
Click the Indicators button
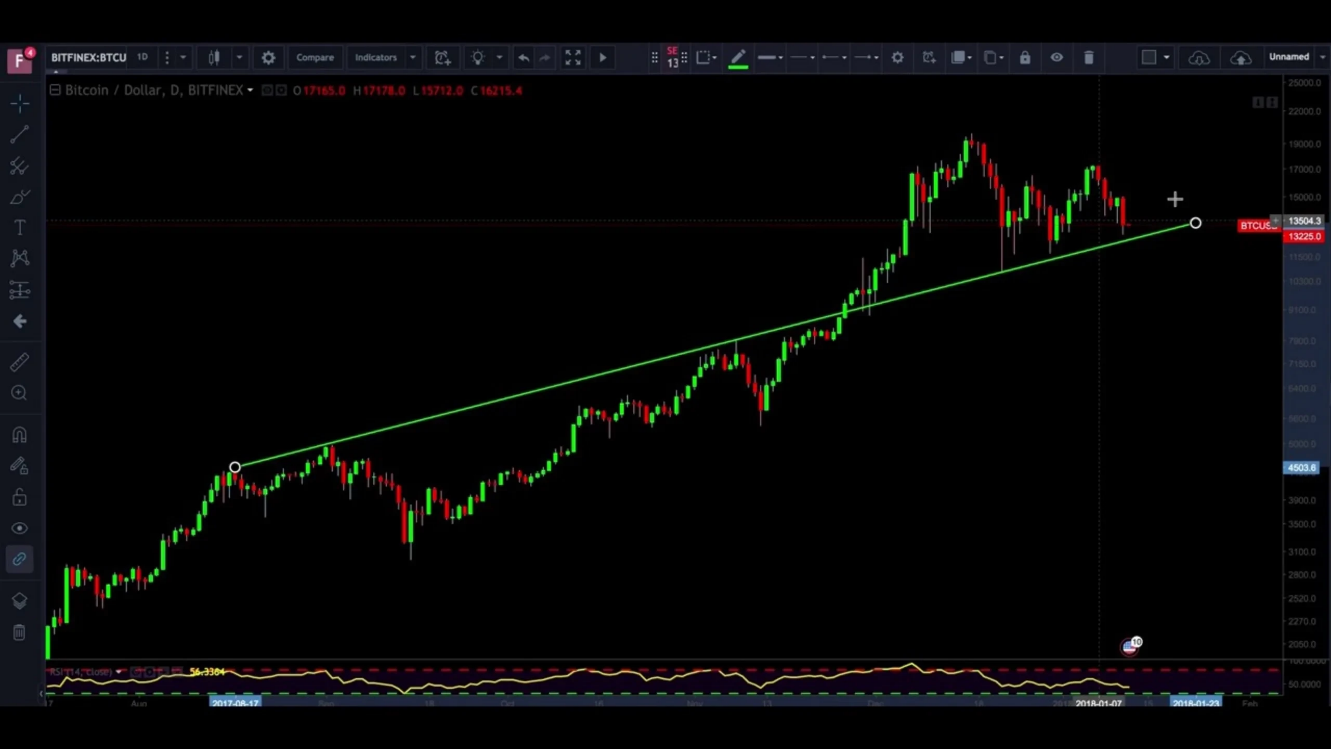376,58
